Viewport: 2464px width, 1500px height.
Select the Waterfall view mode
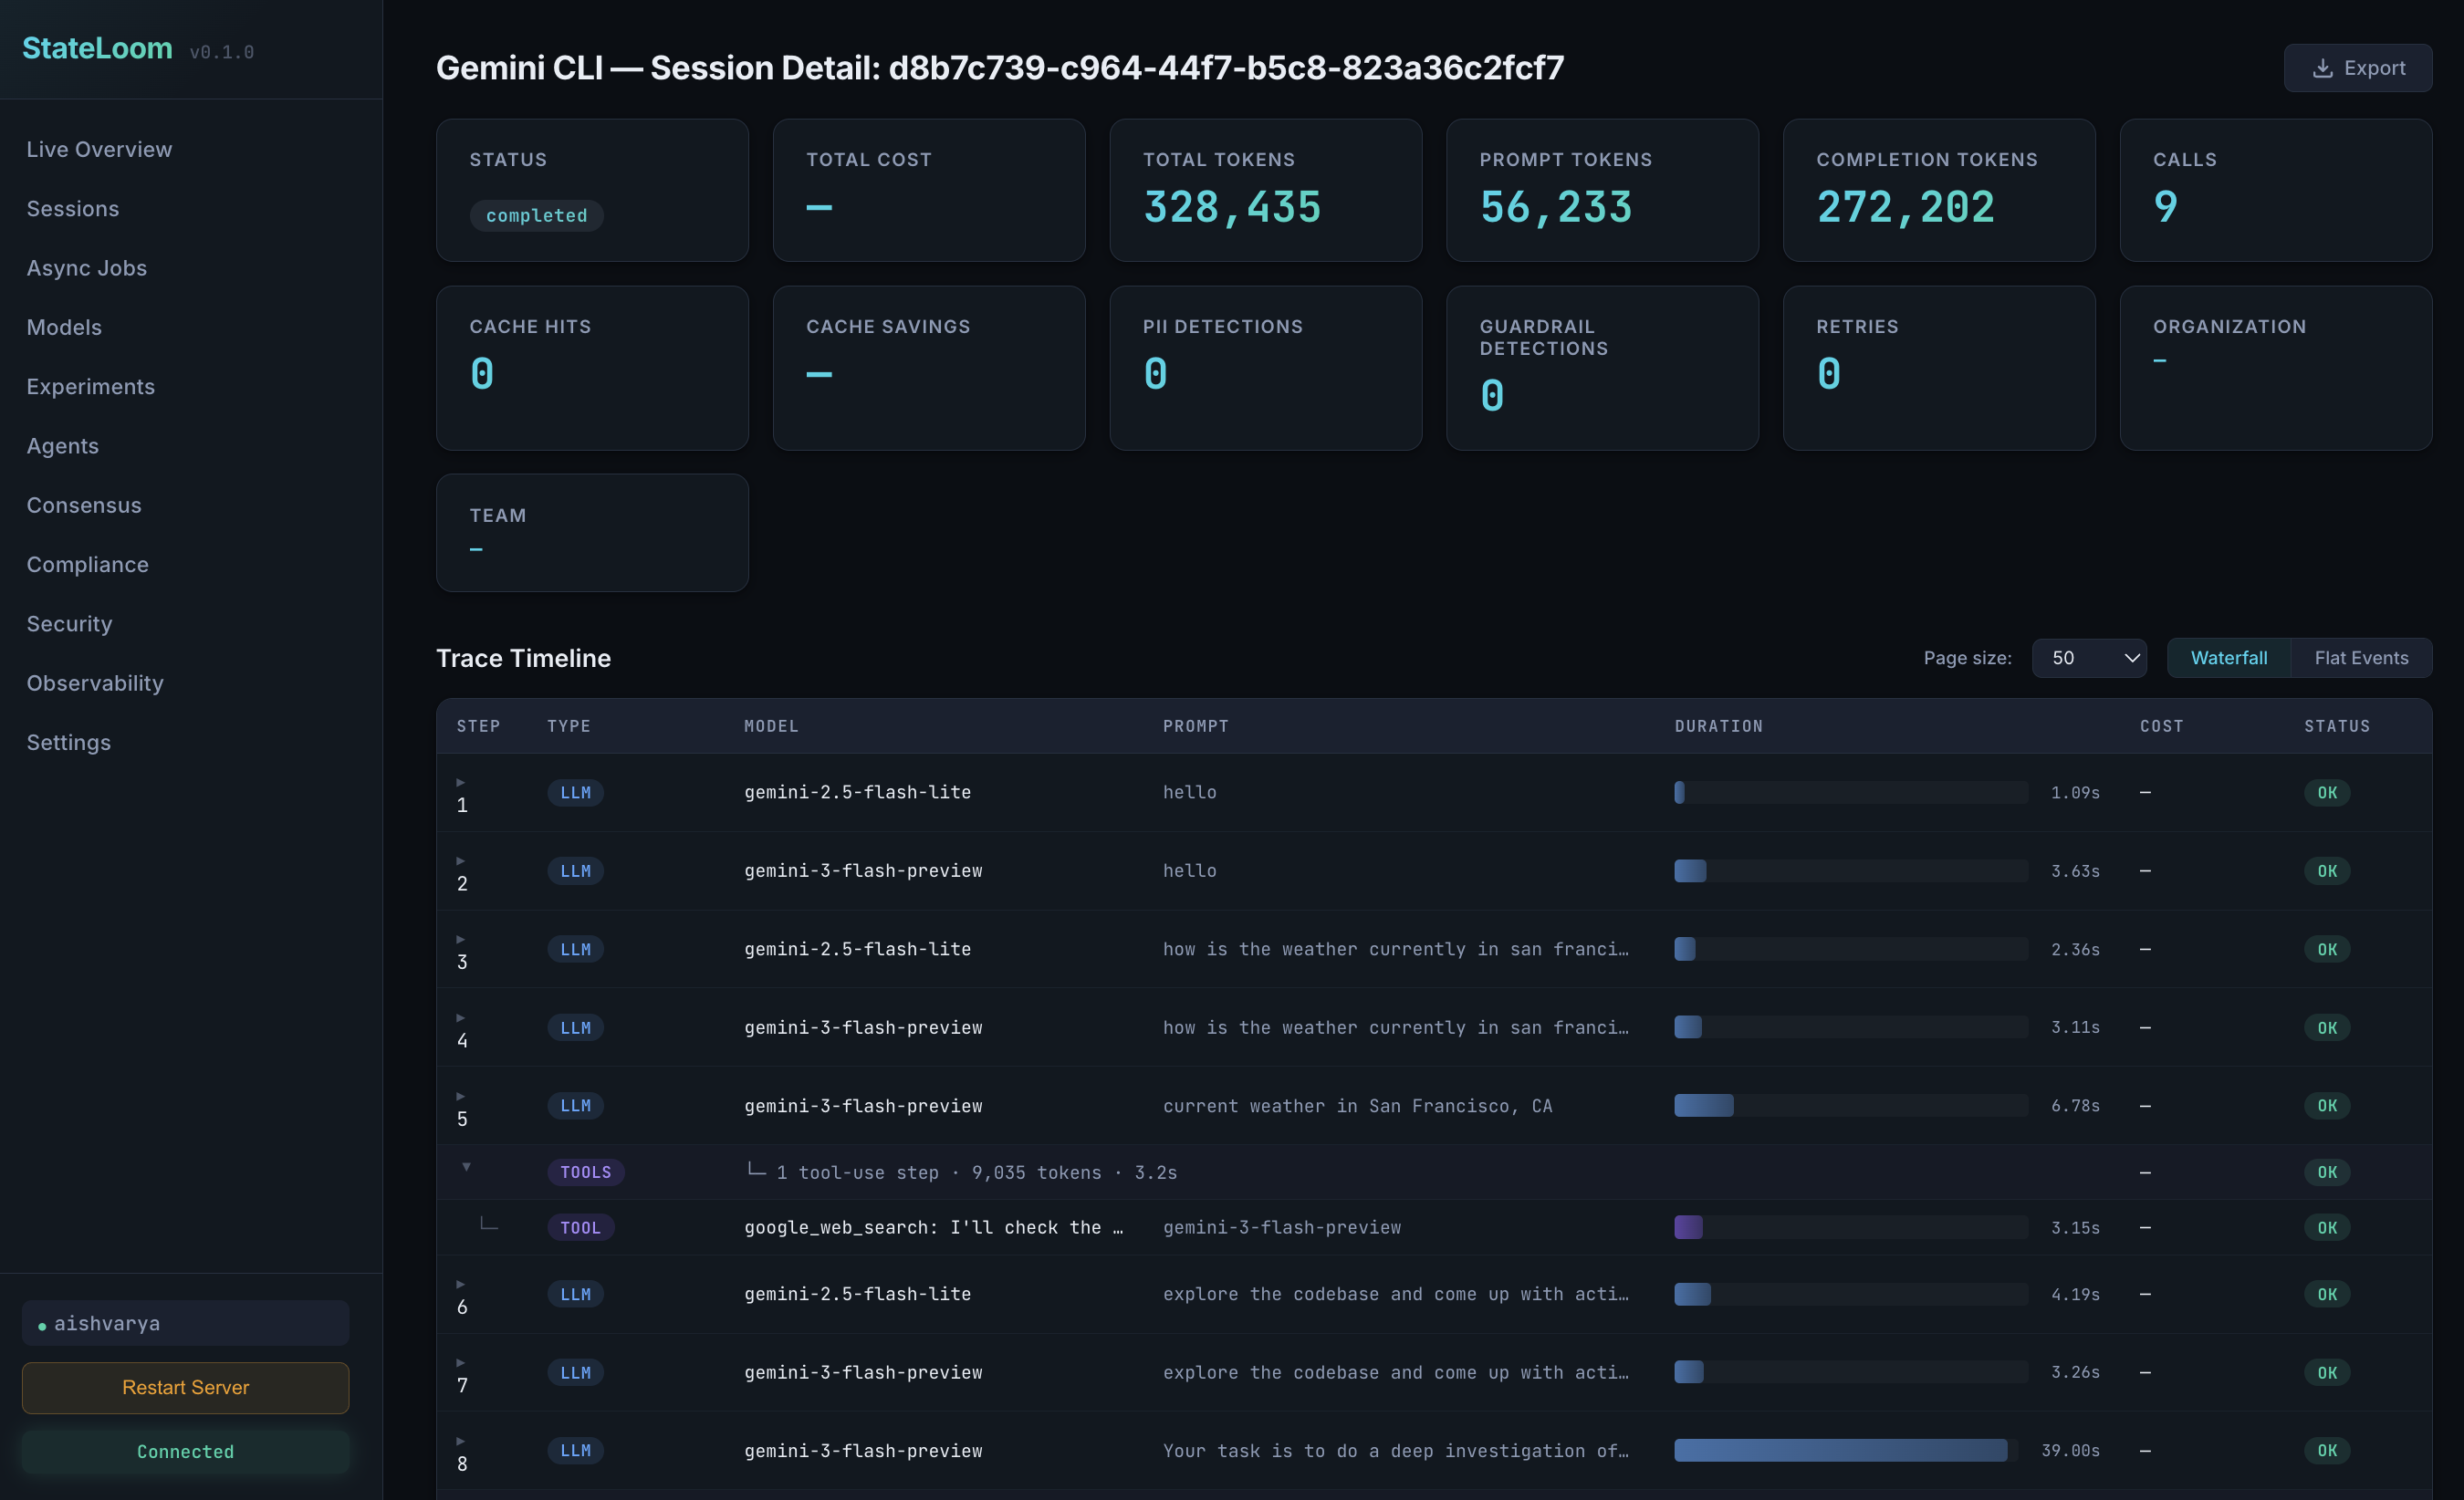[x=2229, y=657]
